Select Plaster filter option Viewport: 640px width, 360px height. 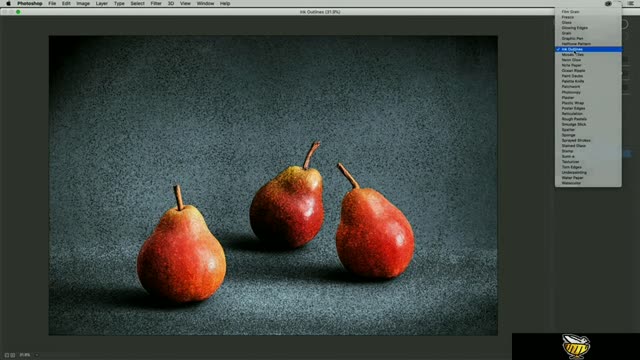click(588, 98)
